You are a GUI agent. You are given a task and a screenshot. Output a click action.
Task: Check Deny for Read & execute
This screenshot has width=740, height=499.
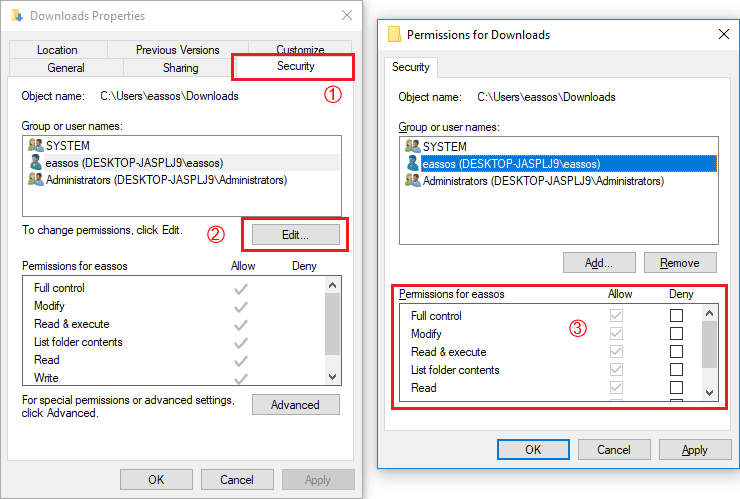coord(677,352)
